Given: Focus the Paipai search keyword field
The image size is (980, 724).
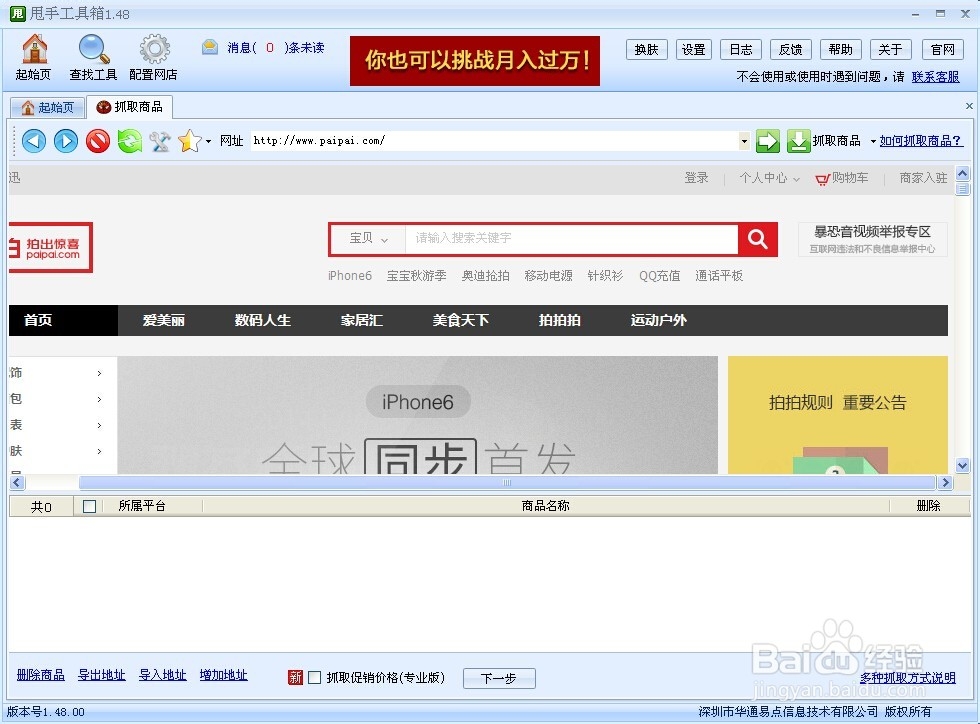Looking at the screenshot, I should tap(571, 238).
